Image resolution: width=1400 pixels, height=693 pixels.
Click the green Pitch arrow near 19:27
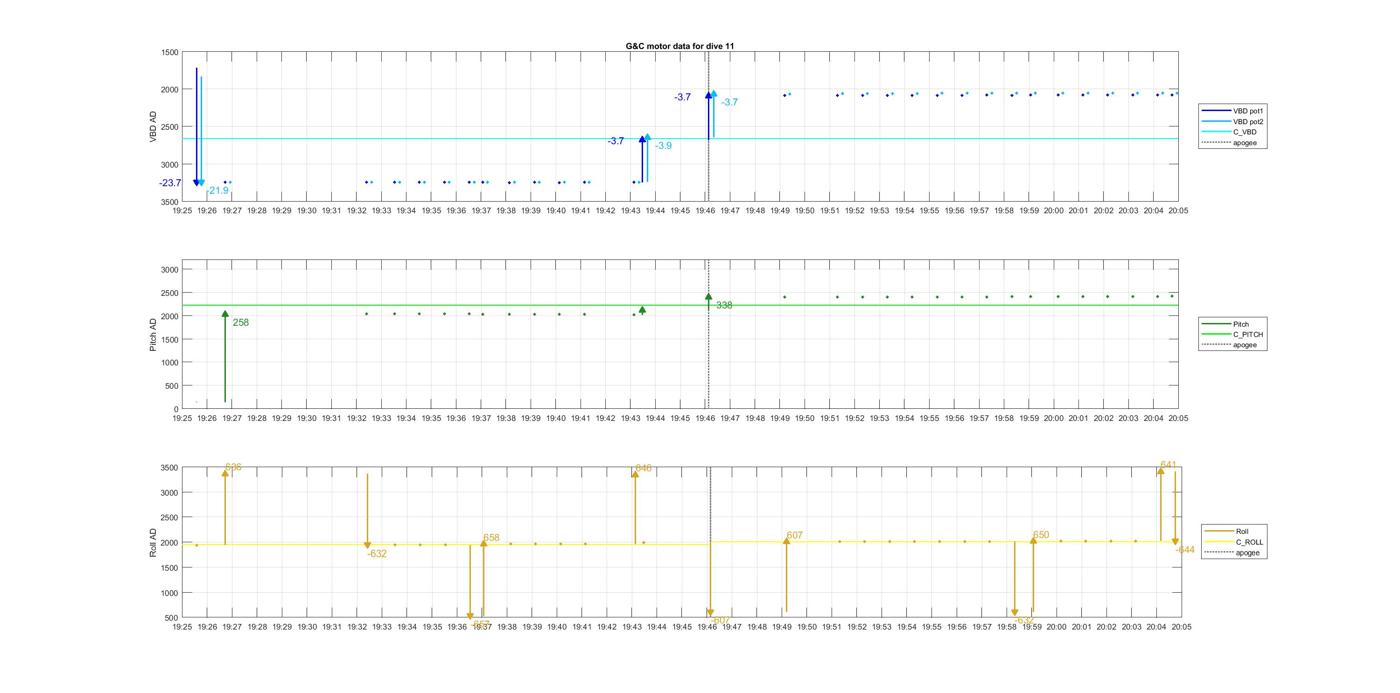pyautogui.click(x=225, y=356)
